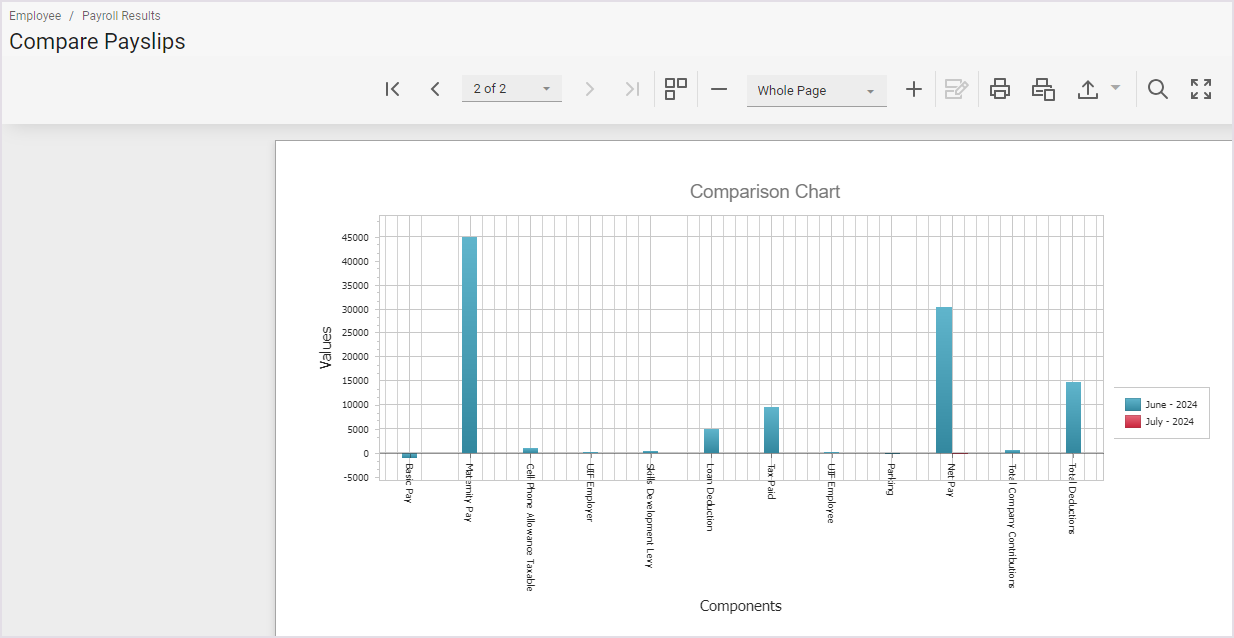The height and width of the screenshot is (638, 1234).
Task: Jump to the first page of the report
Action: 392,89
